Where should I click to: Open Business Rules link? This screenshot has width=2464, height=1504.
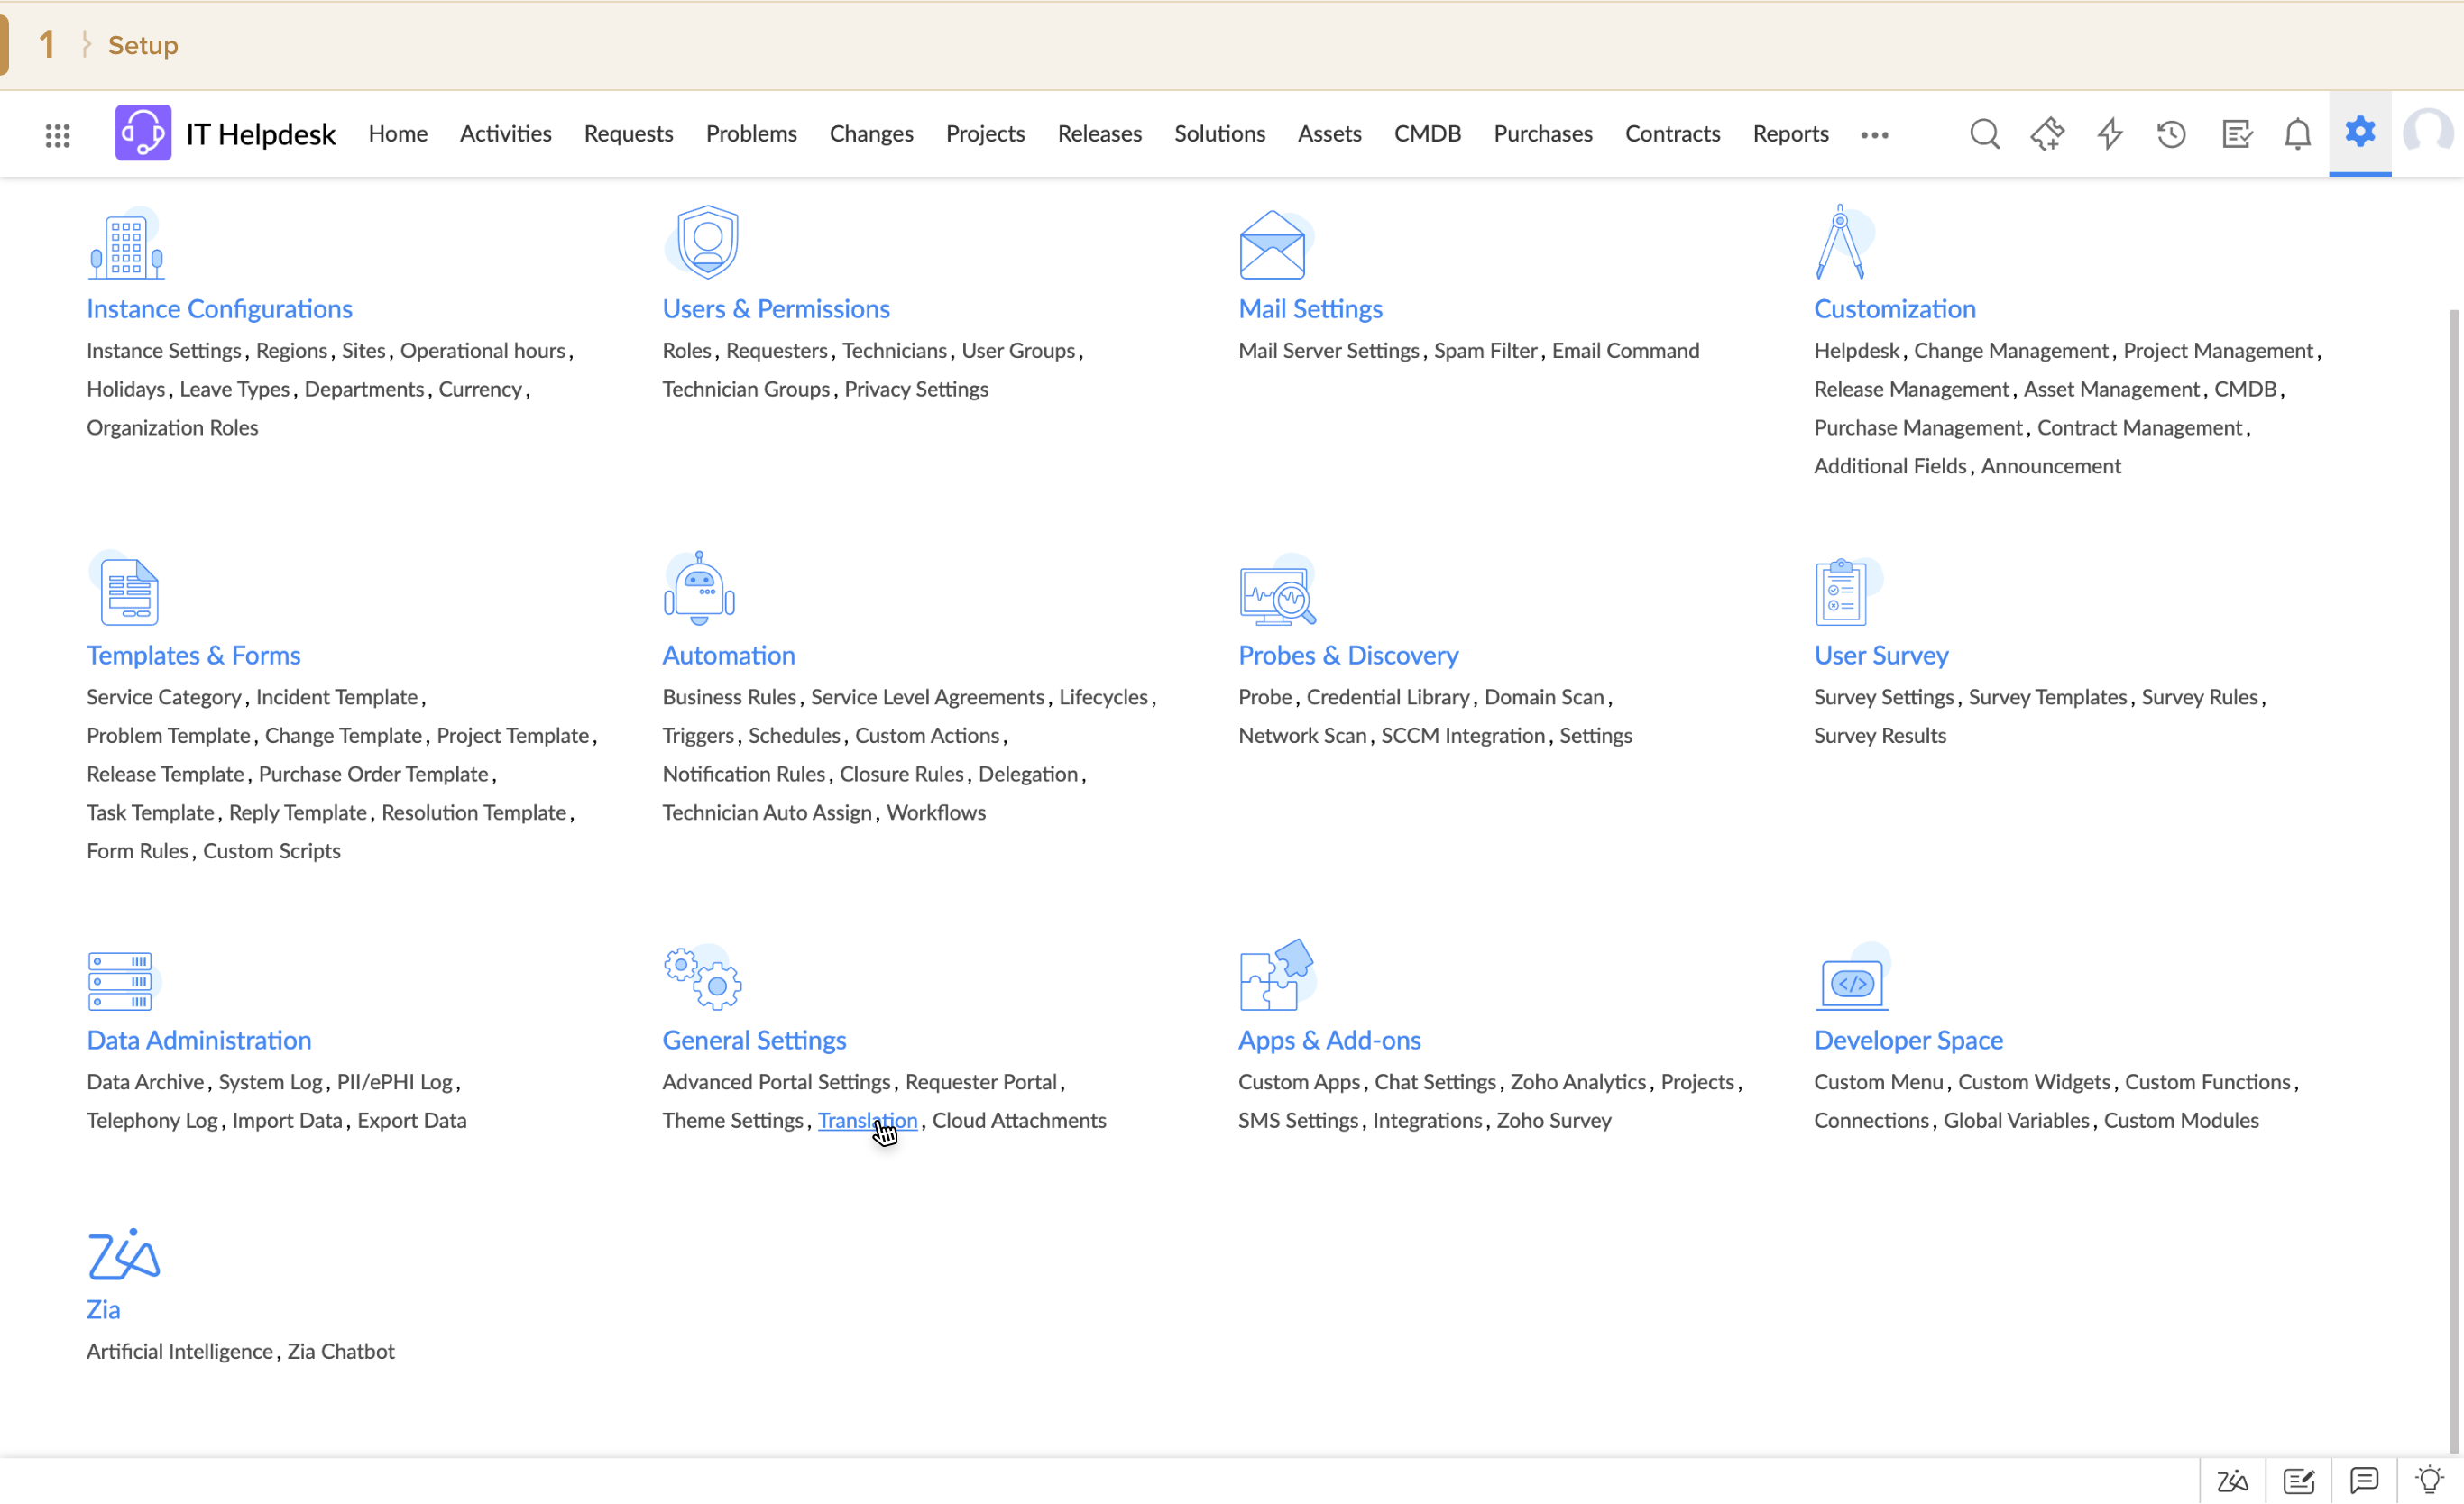(729, 697)
